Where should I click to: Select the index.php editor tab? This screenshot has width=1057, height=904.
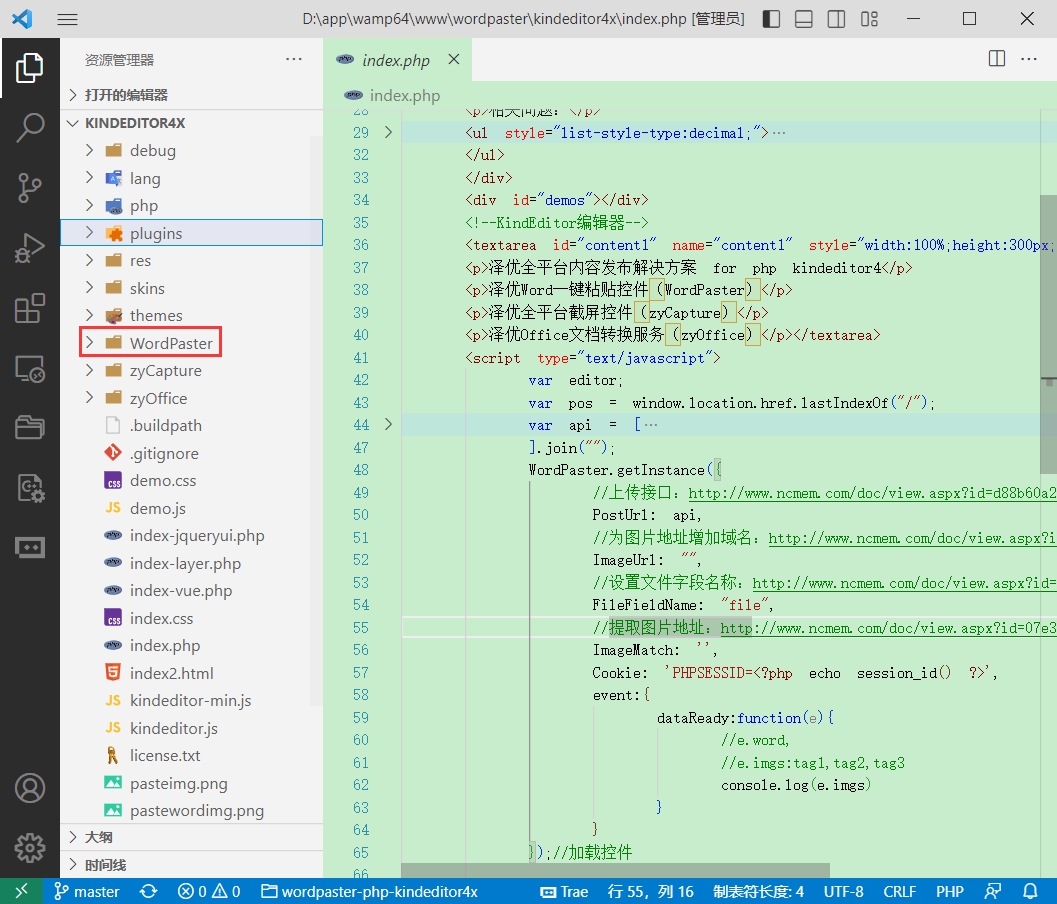point(395,60)
